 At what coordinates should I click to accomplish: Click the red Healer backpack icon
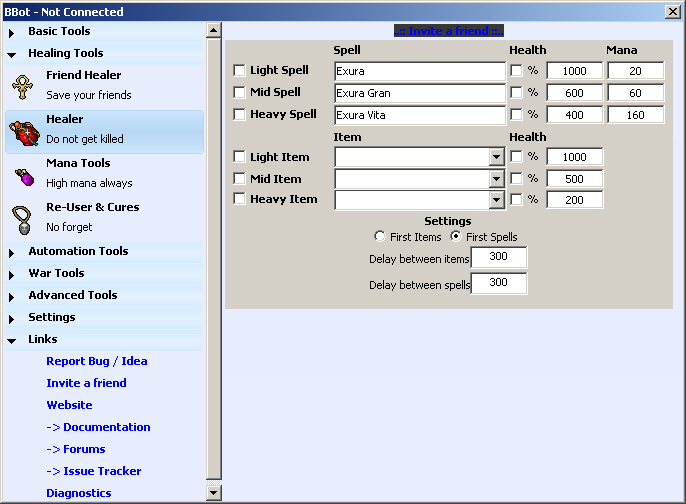click(x=22, y=131)
